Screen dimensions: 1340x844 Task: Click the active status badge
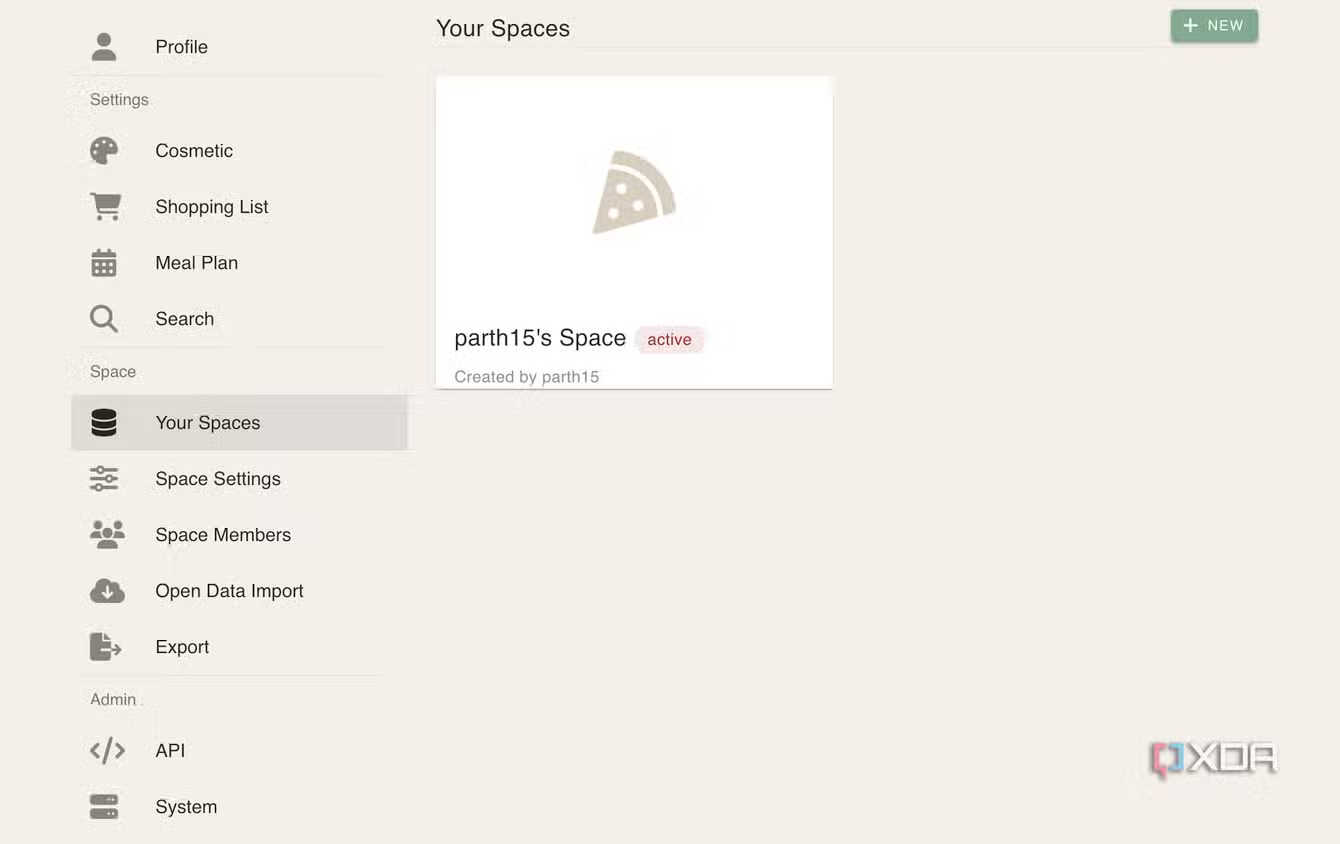coord(669,340)
